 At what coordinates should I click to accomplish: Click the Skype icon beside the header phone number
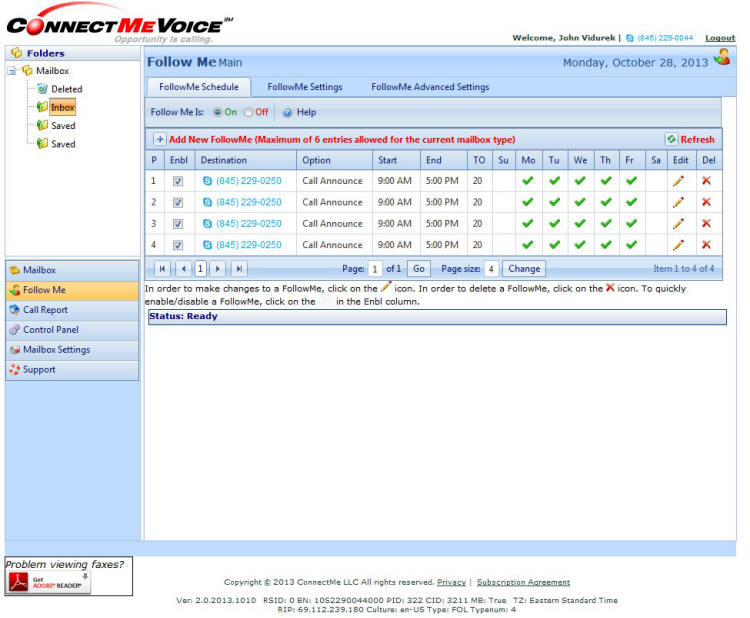[x=629, y=38]
